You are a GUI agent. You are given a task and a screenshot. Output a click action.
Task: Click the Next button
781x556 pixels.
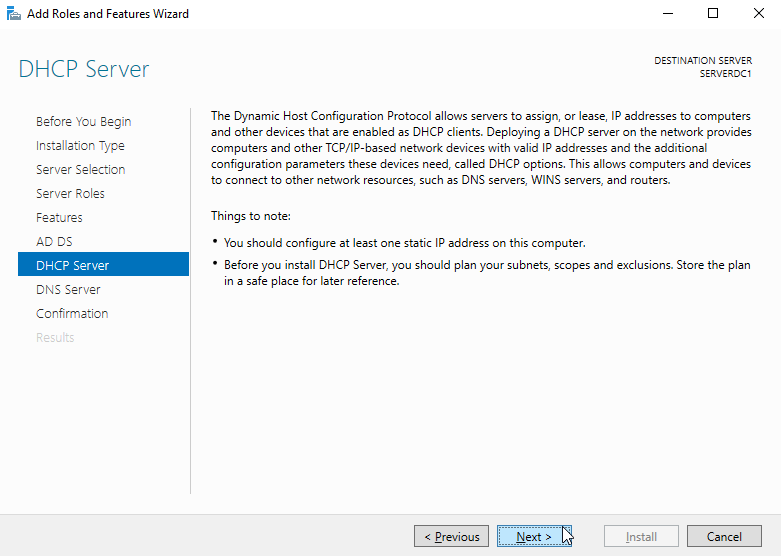coord(534,536)
